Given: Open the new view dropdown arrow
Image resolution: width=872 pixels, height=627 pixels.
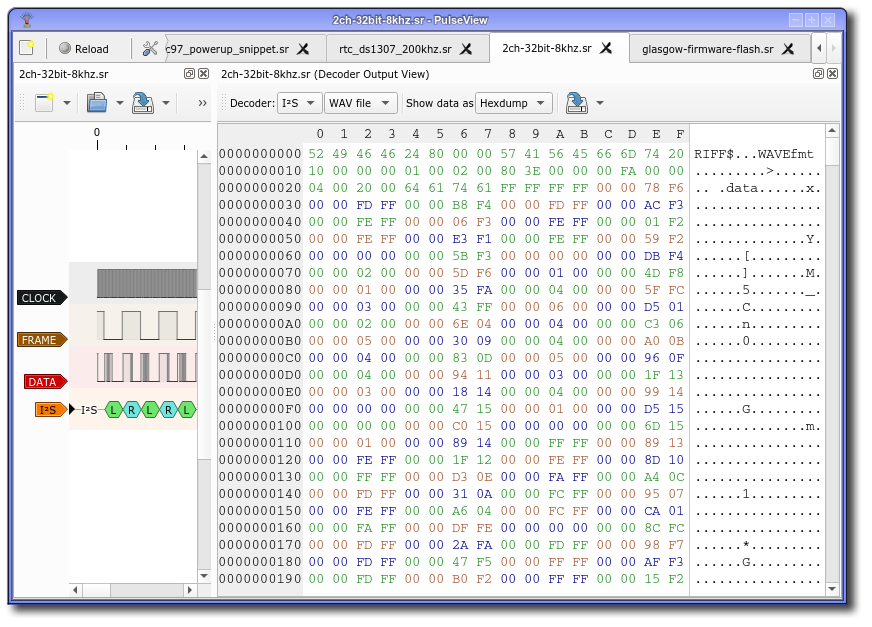Looking at the screenshot, I should 67,103.
